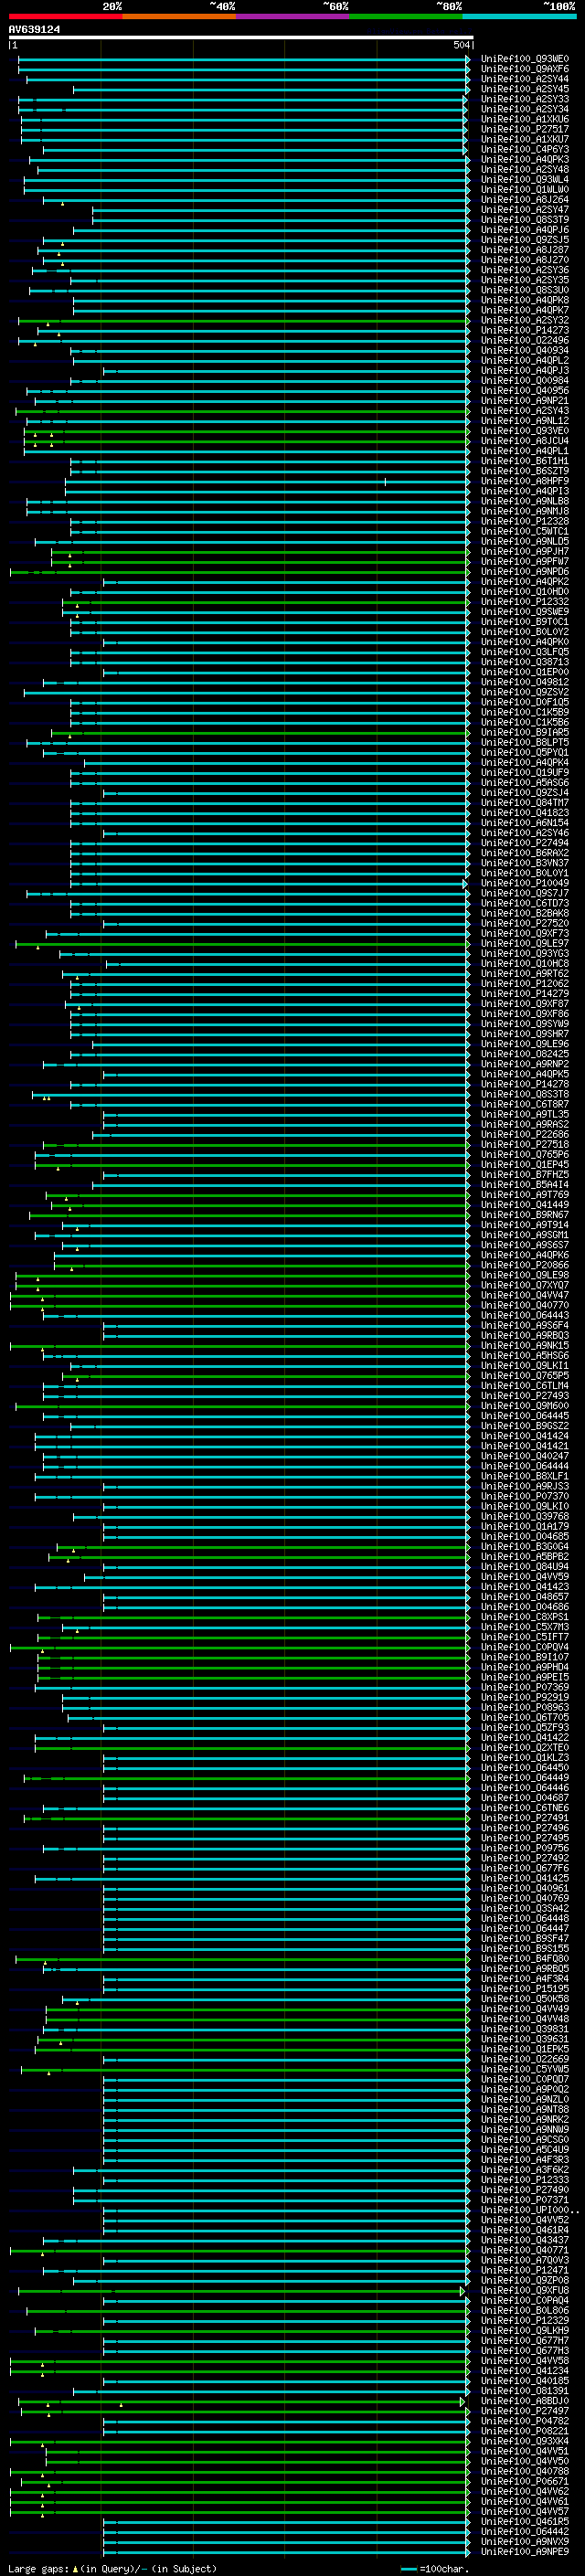Select the UniRef100_P27517 label
The width and height of the screenshot is (585, 2576).
[525, 129]
